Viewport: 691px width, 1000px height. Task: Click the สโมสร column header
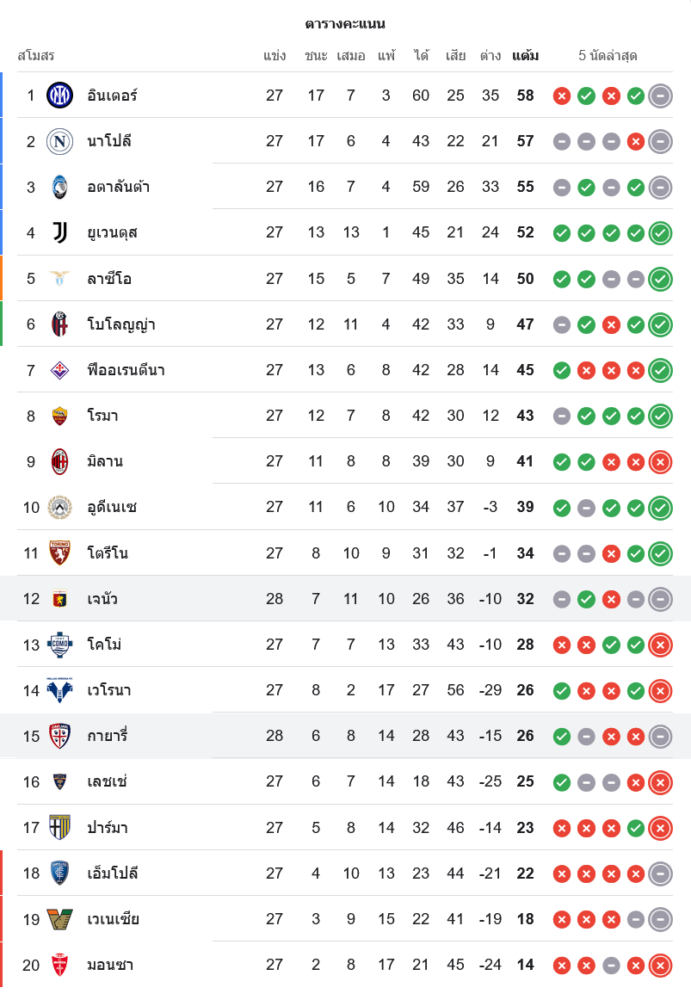coord(36,56)
